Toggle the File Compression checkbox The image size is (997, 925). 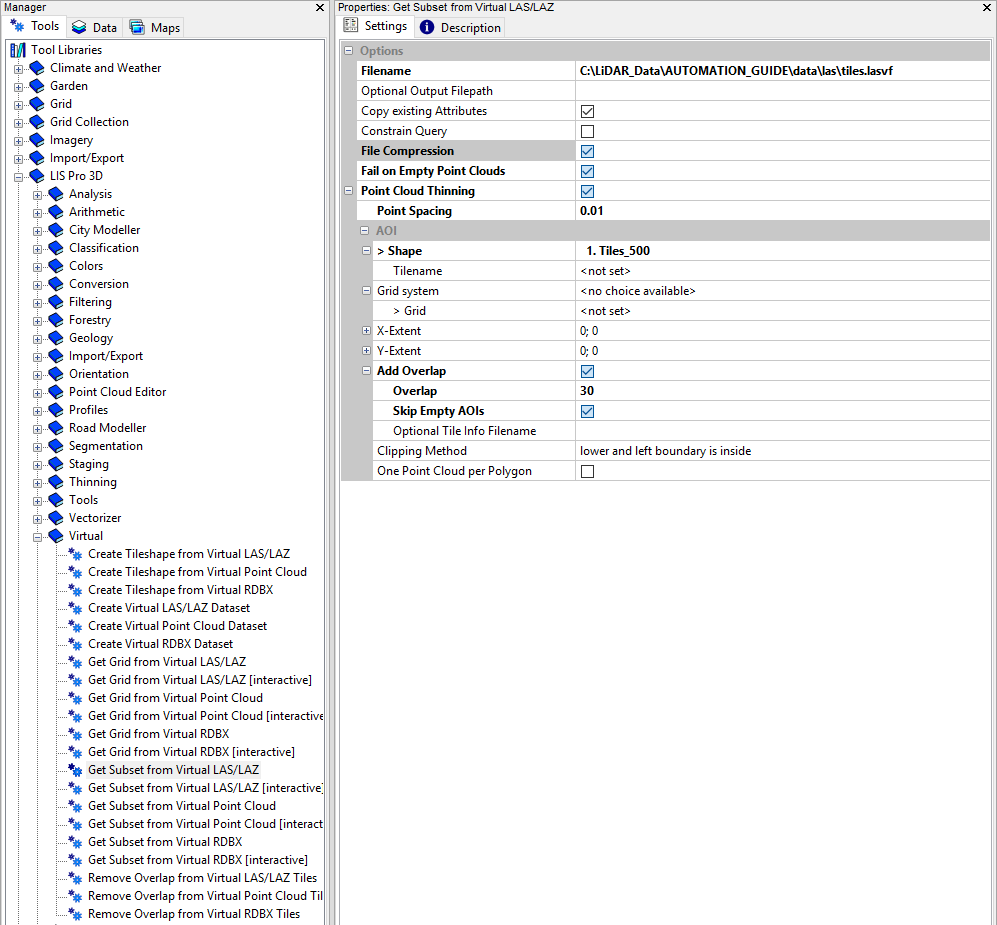[588, 151]
